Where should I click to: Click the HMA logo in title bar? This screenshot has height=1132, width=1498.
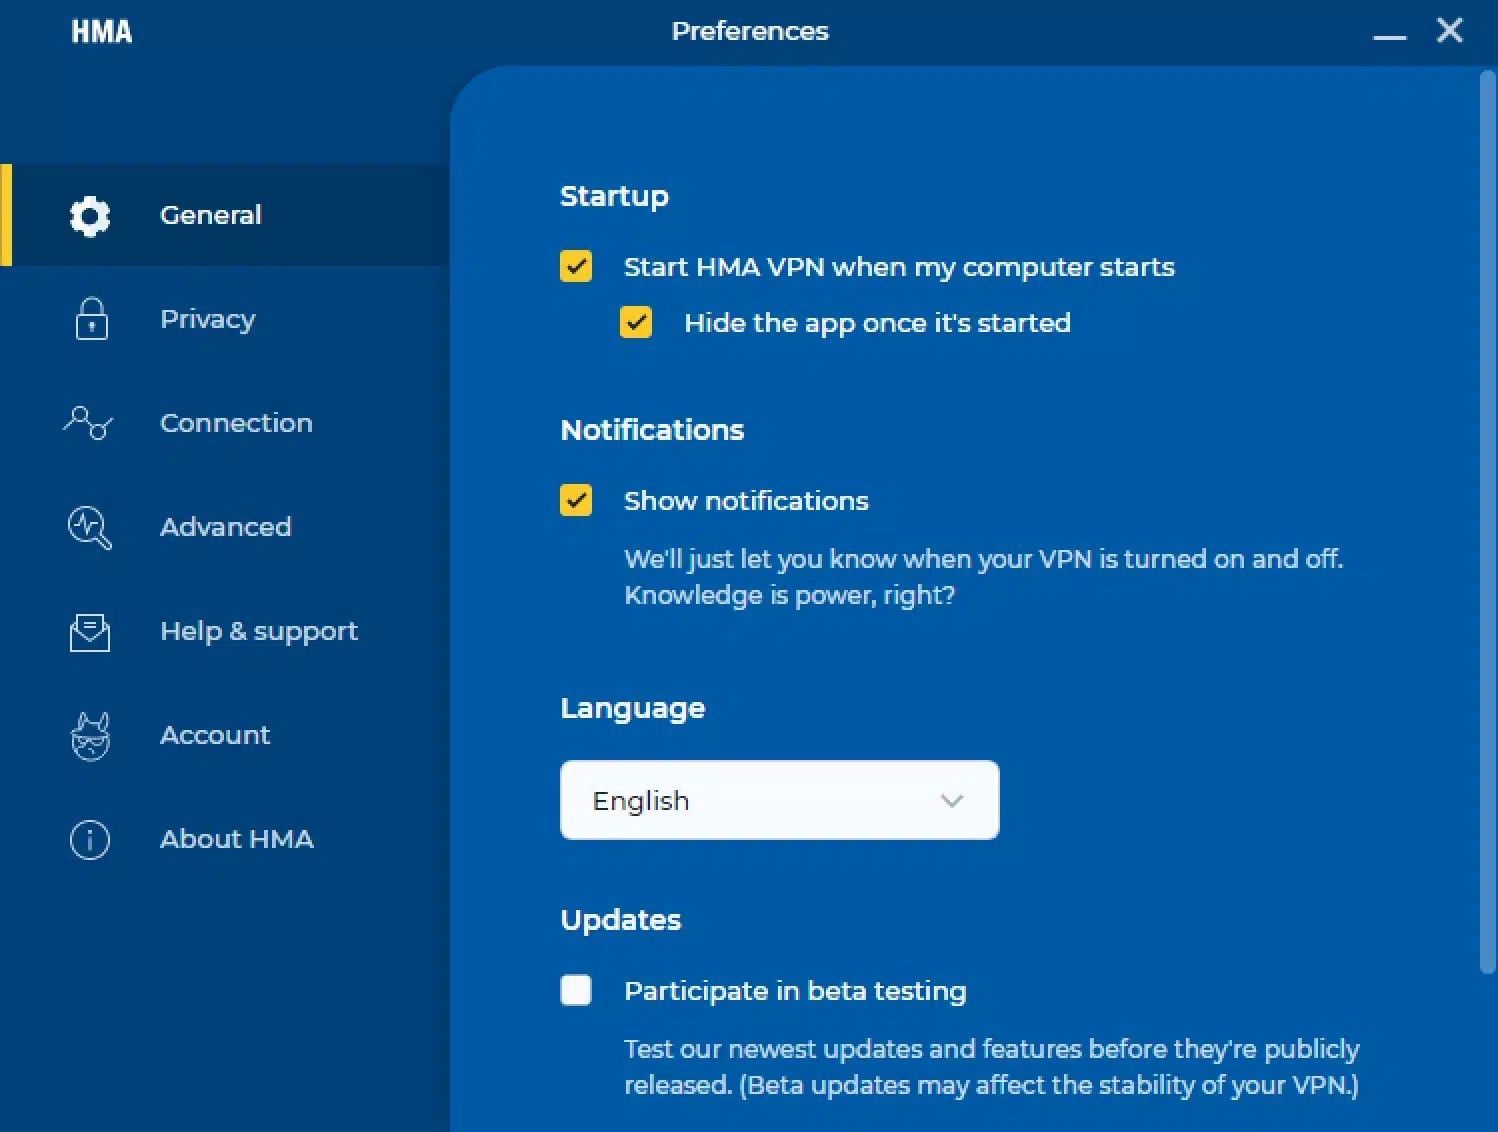pyautogui.click(x=102, y=32)
